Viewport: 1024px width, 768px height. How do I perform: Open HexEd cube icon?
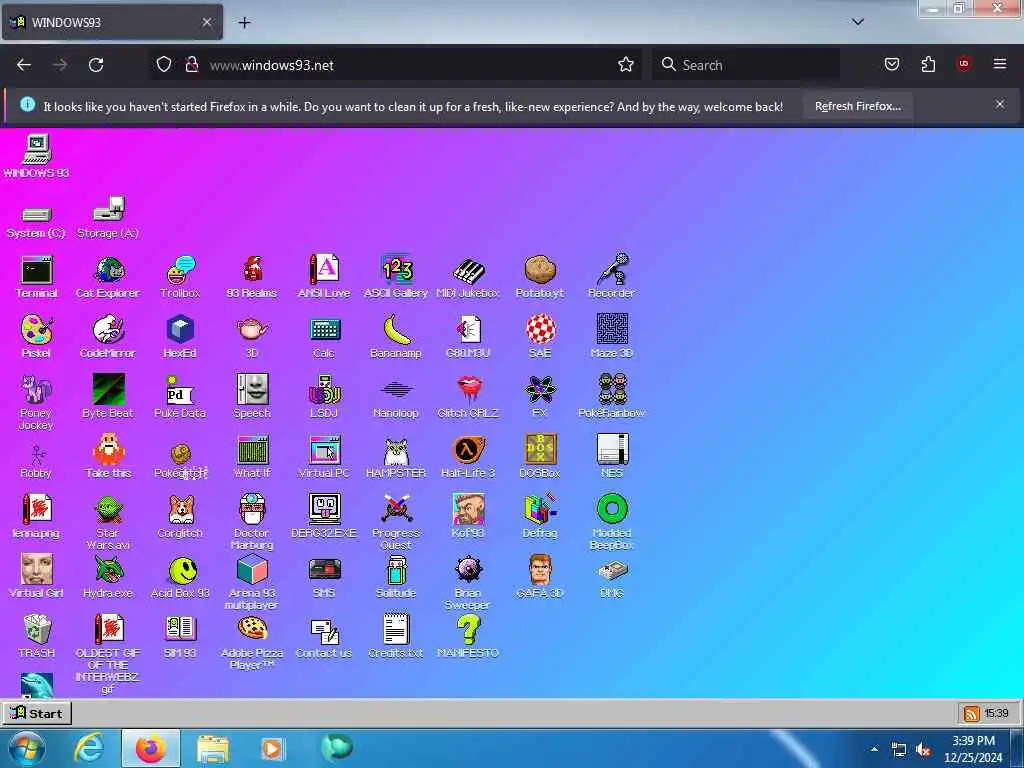point(180,336)
